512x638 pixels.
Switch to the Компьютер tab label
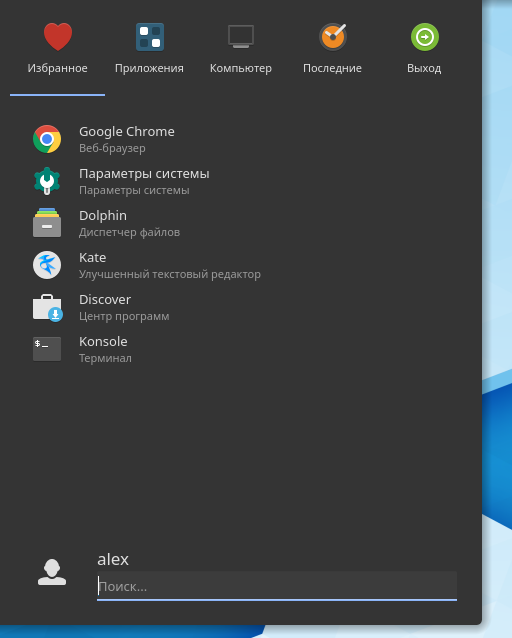point(241,68)
